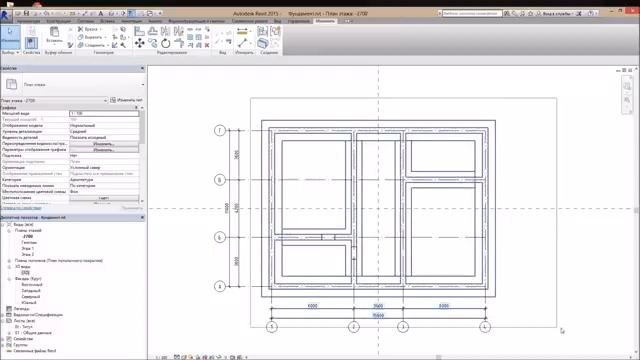This screenshot has height=360, width=640.
Task: Open the Северный elevation view
Action: tap(31, 297)
